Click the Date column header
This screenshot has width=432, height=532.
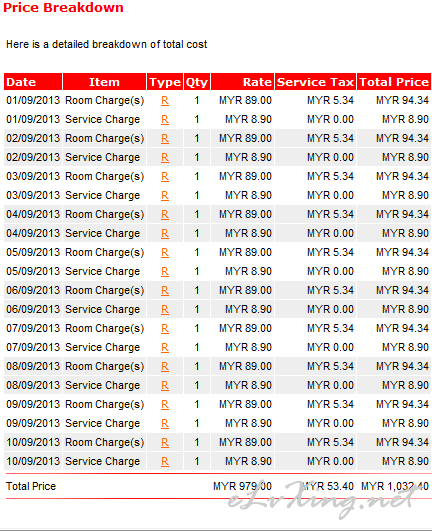point(33,82)
